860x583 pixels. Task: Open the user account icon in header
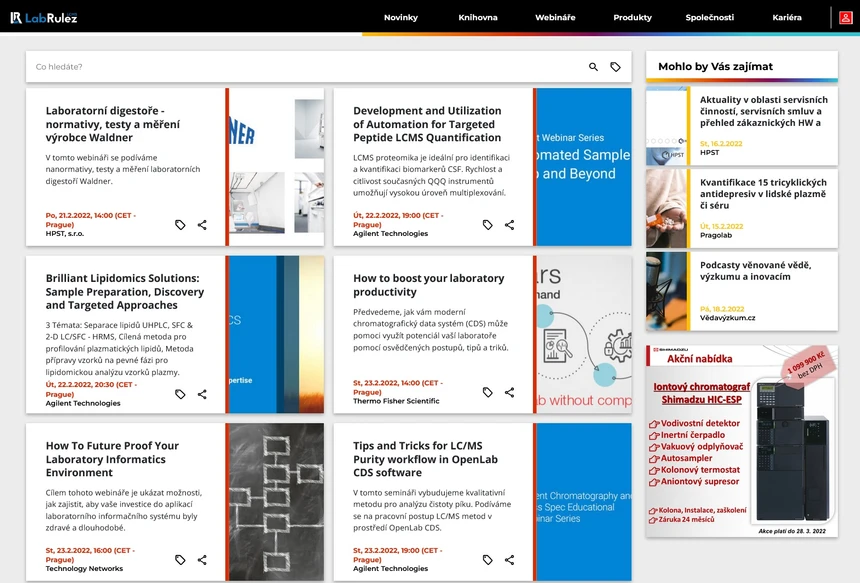coord(845,18)
